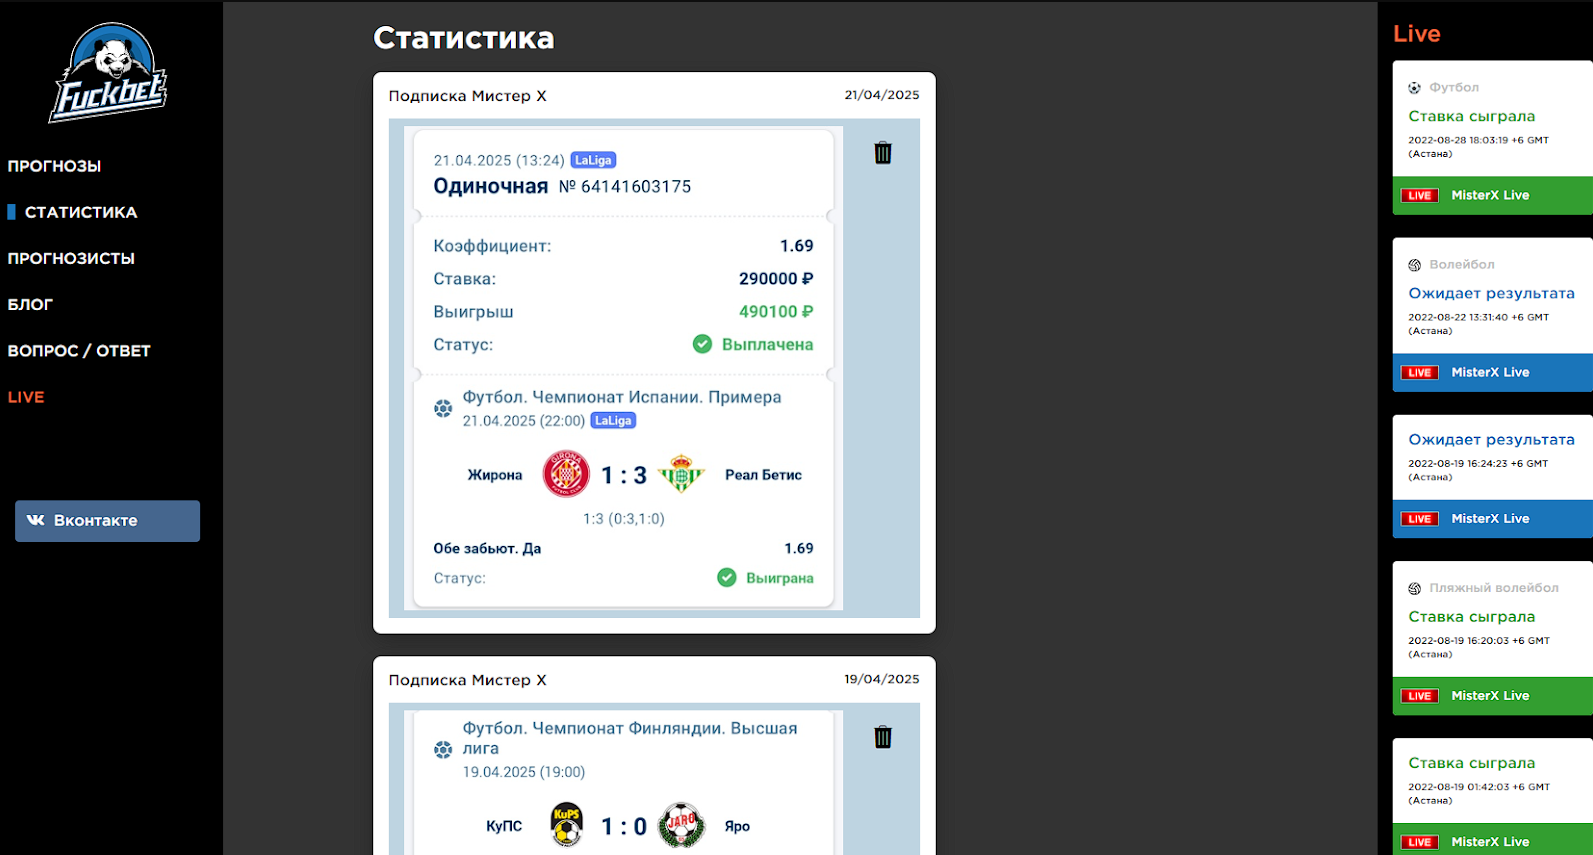Click the Футбол sport icon in Live panel
1593x855 pixels.
click(1415, 88)
